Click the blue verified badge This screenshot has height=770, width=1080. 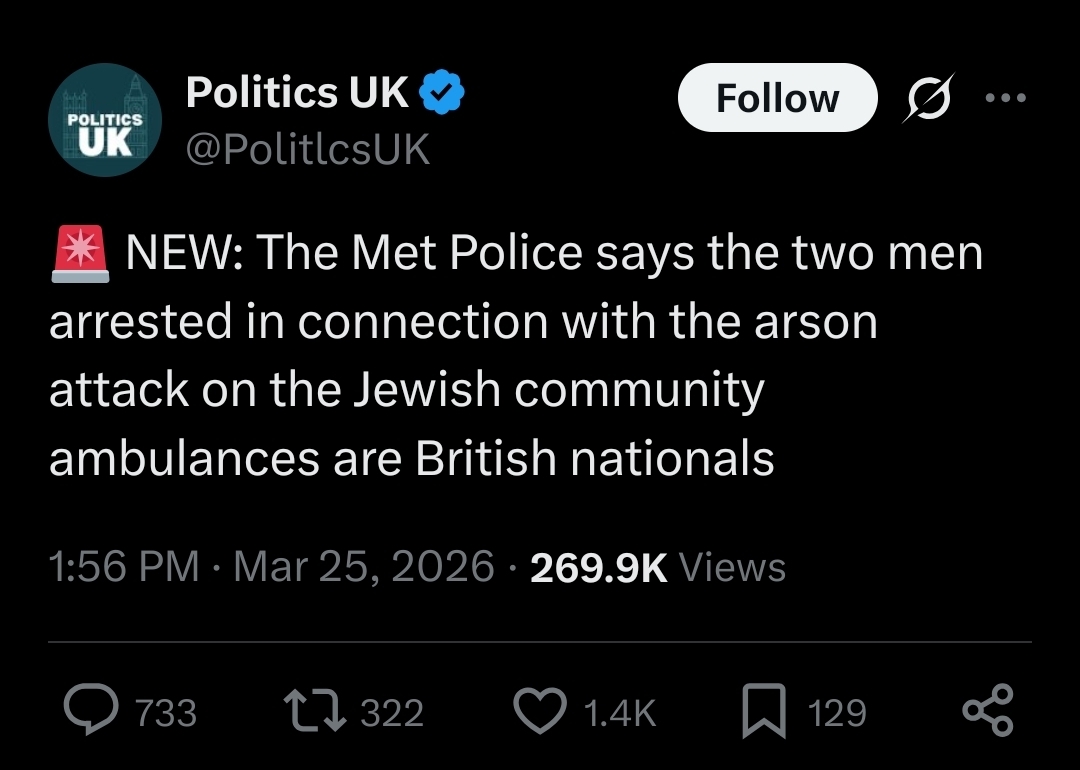tap(441, 94)
